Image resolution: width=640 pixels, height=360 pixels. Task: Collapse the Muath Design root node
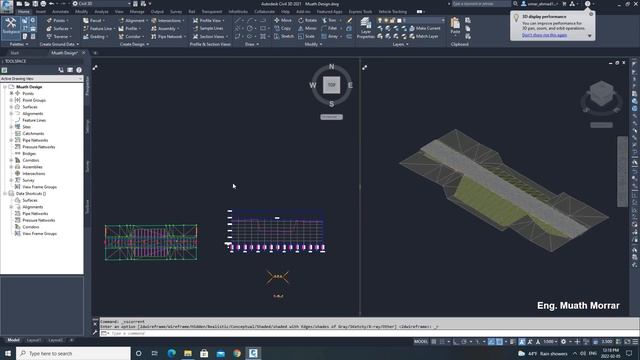[5, 87]
